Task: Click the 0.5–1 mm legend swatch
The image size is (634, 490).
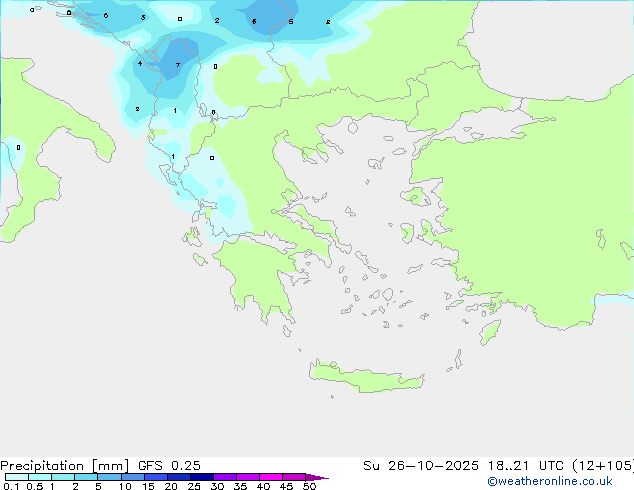Action: [40, 477]
